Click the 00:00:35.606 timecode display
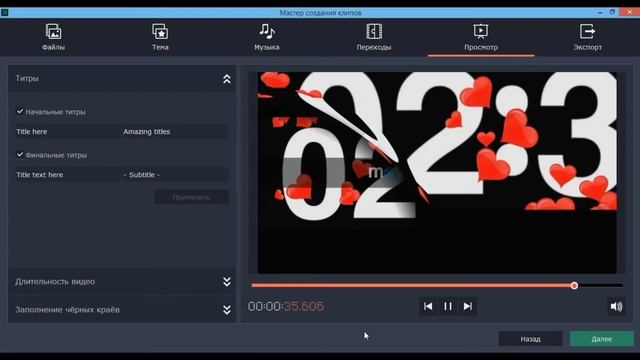The width and height of the screenshot is (640, 360). [x=286, y=306]
